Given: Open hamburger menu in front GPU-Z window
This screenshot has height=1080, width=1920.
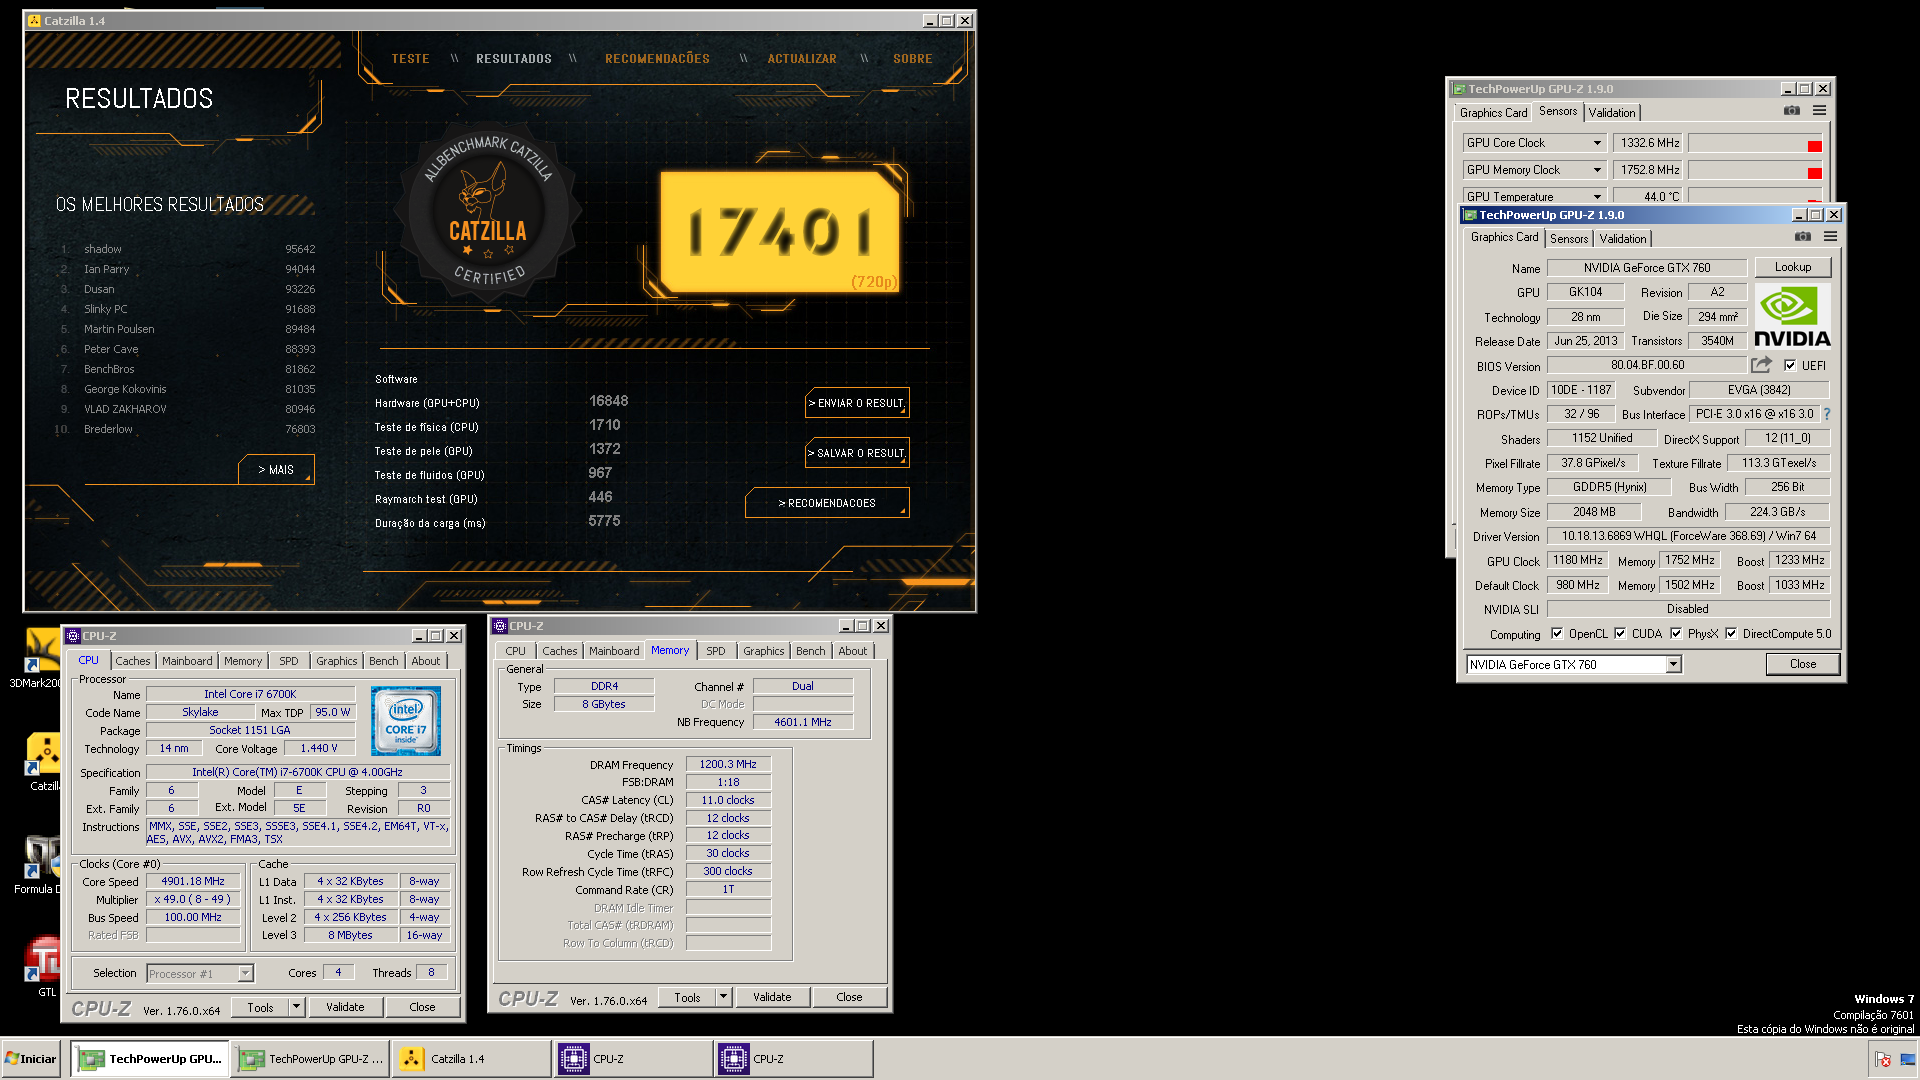Looking at the screenshot, I should pos(1830,237).
